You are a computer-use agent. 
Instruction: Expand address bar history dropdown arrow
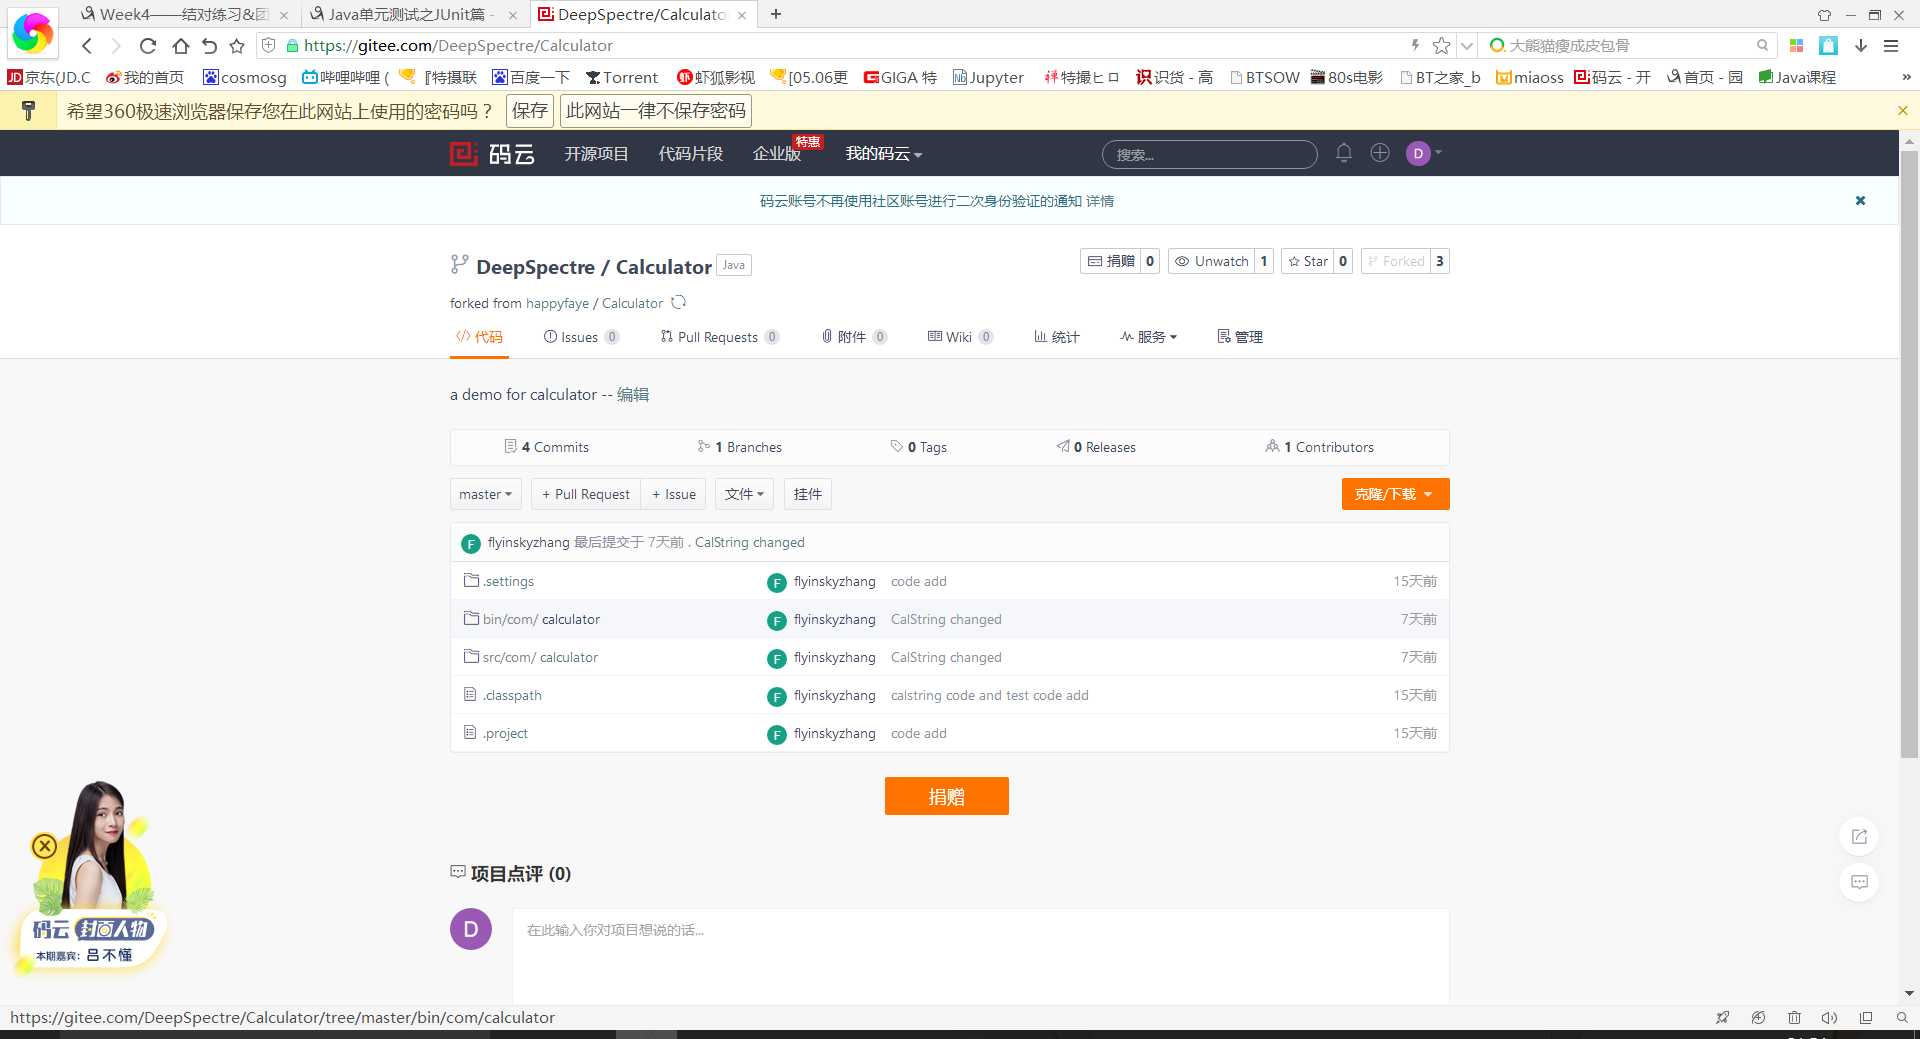pos(1466,45)
